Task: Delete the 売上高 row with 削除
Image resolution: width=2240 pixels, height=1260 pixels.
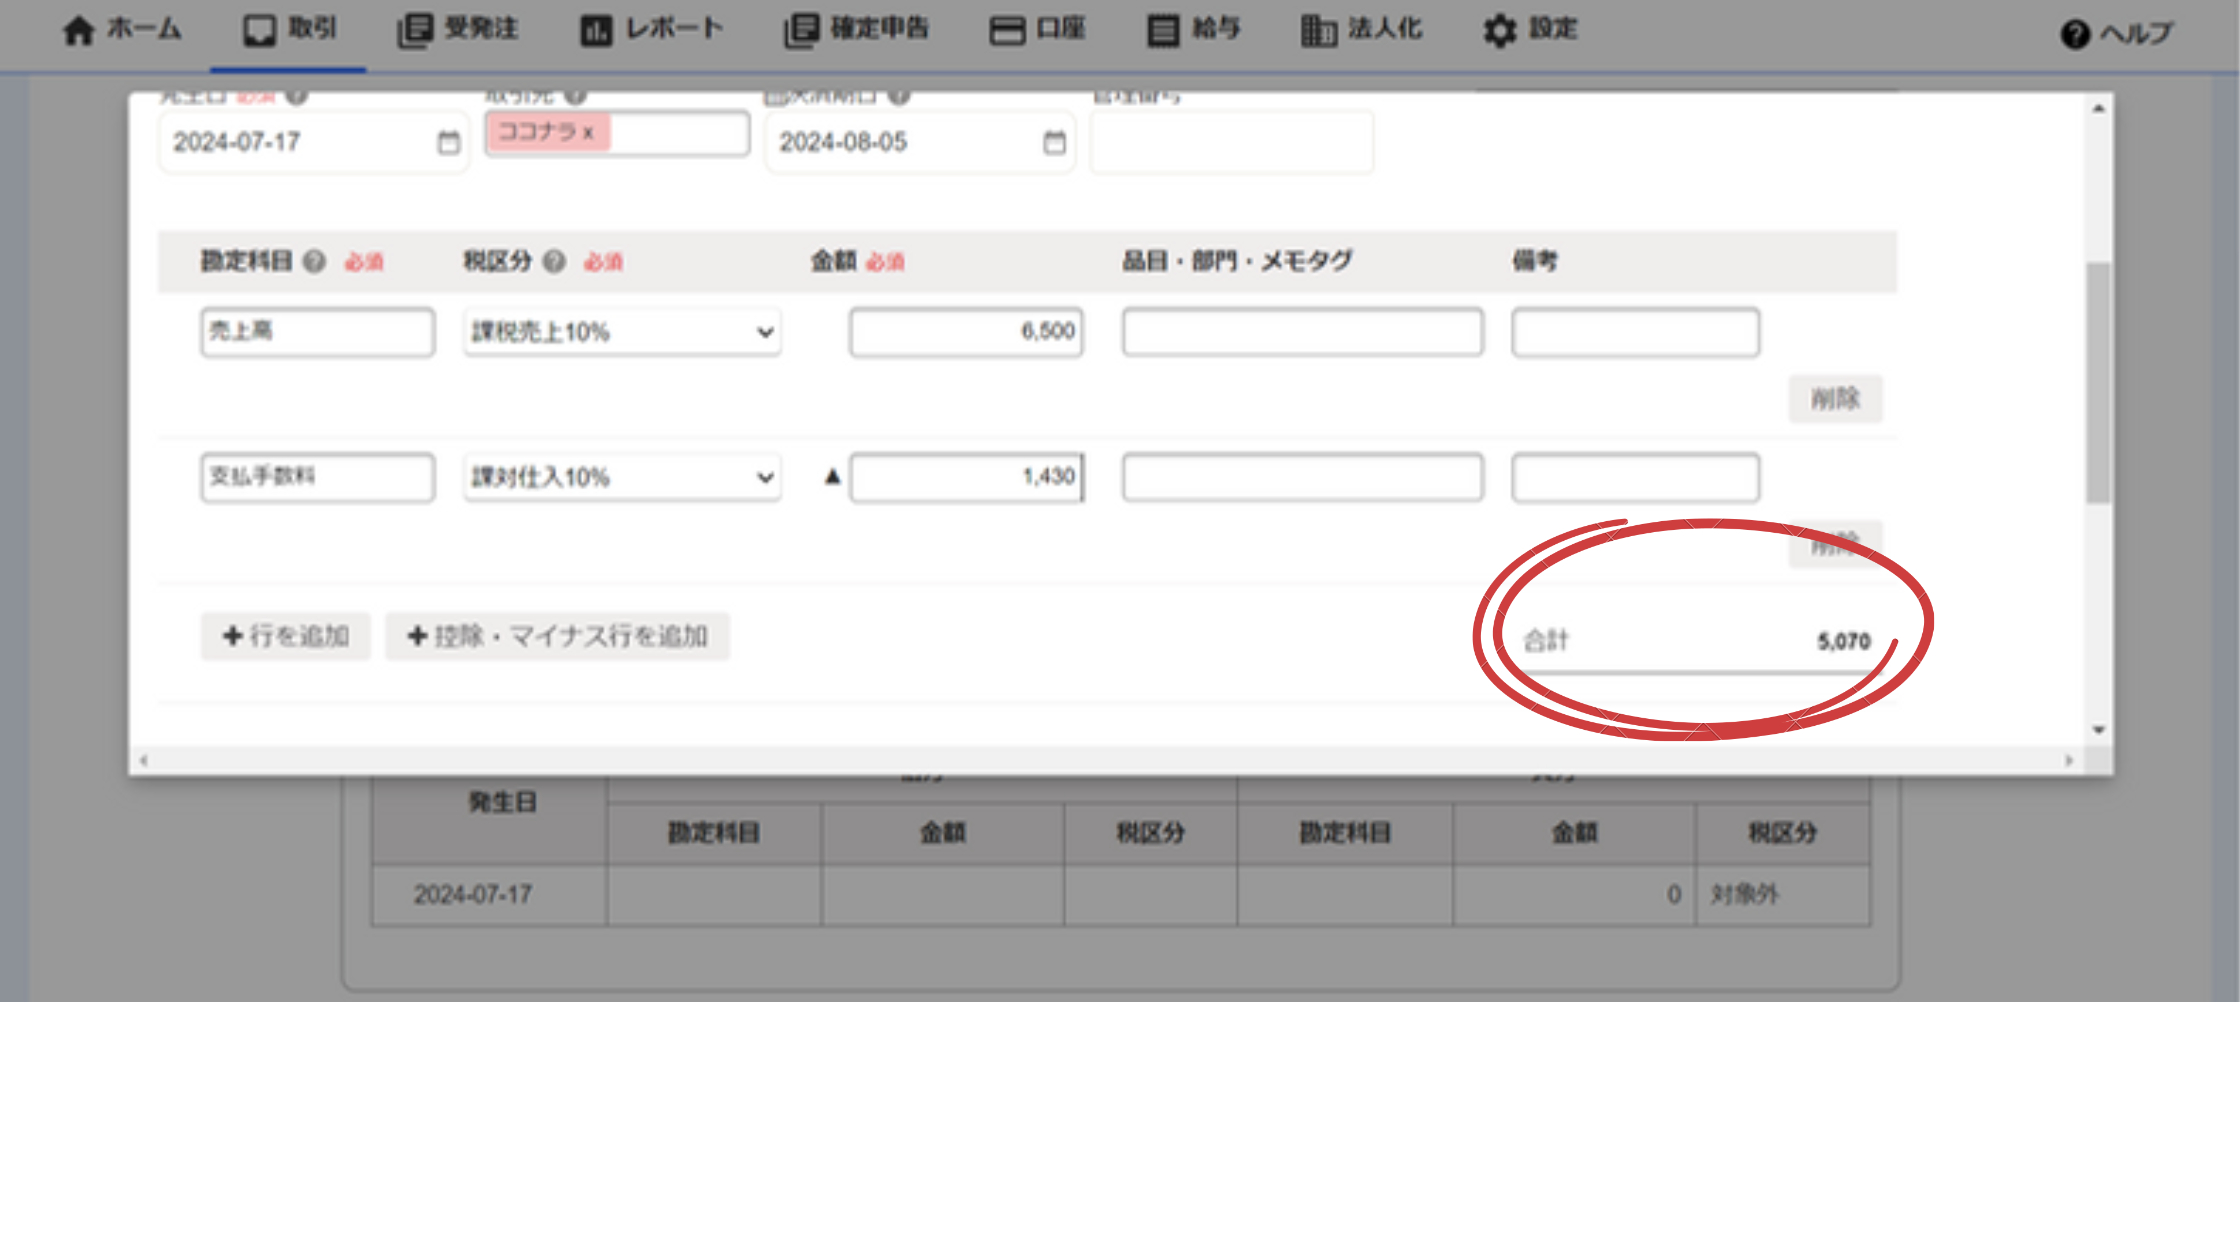Action: coord(1835,399)
